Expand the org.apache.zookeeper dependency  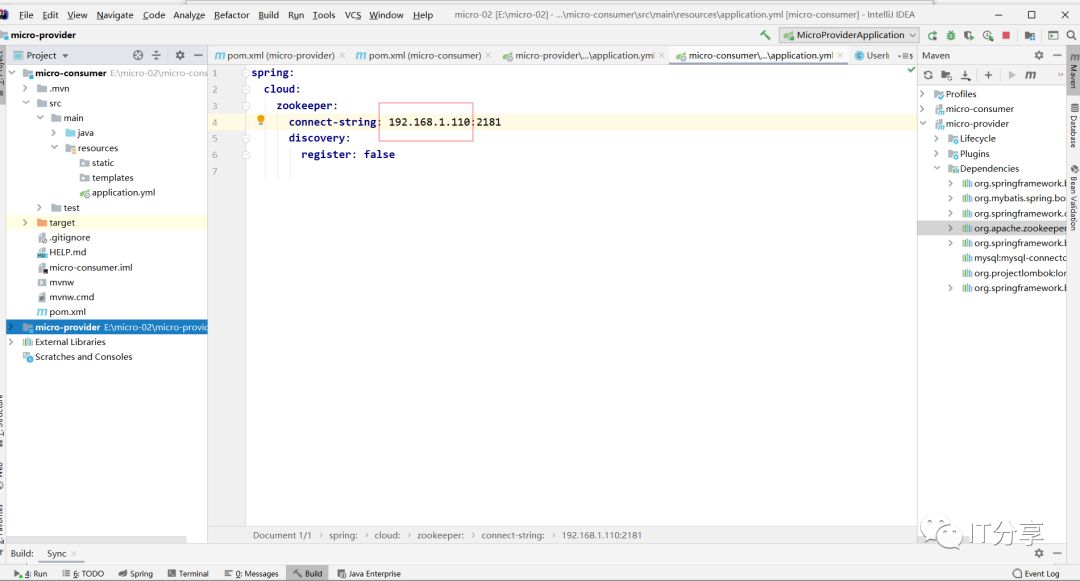click(951, 228)
